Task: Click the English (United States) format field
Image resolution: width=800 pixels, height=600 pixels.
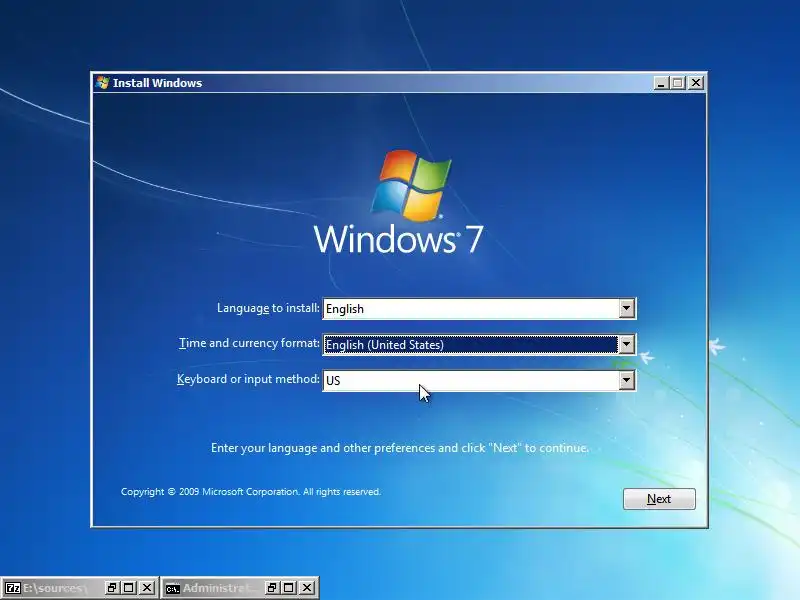Action: coord(479,344)
